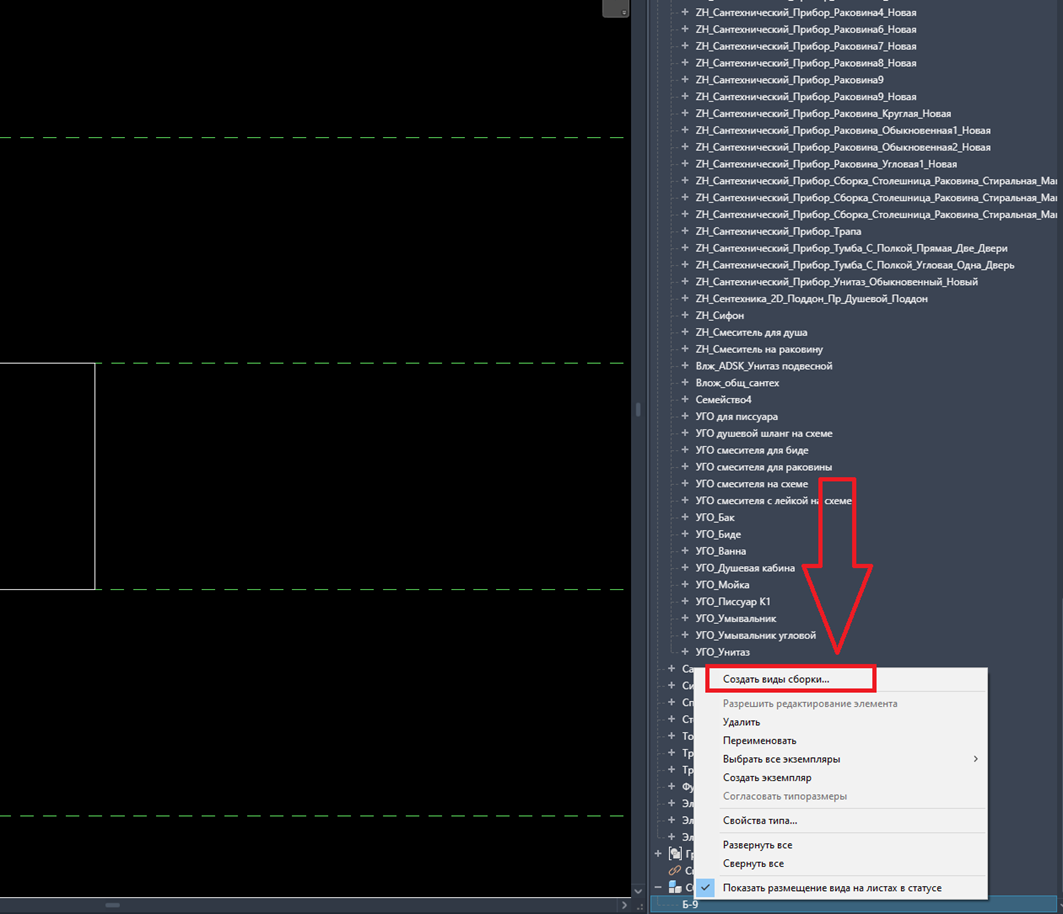Select the 'Раковина_Обыкновенная2_Новая' family row
The height and width of the screenshot is (914, 1063).
click(843, 147)
